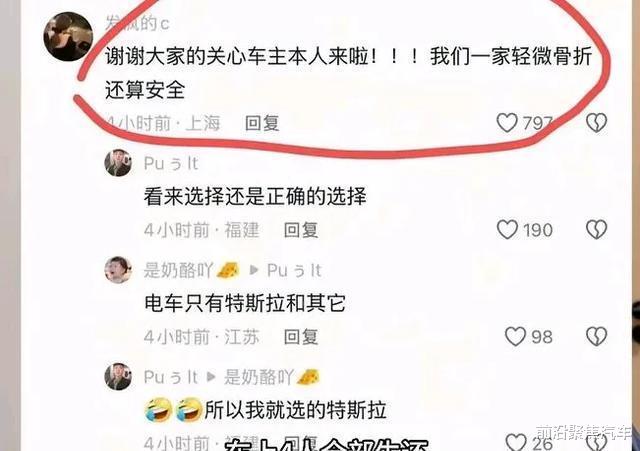Like the comment with 797 likes

pos(507,123)
